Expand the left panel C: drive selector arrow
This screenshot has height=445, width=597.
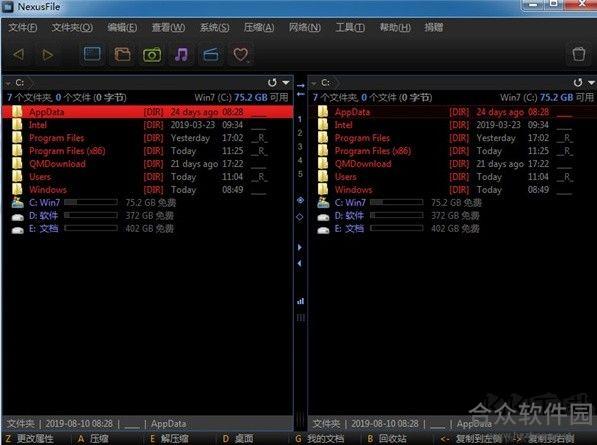8,83
